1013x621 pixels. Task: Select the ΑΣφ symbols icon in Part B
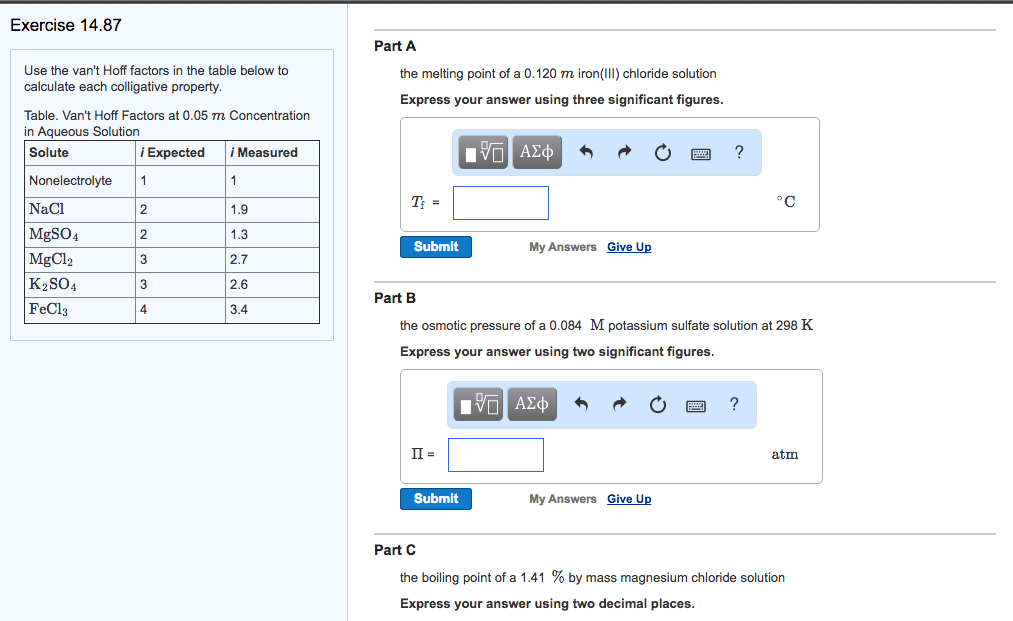(531, 404)
